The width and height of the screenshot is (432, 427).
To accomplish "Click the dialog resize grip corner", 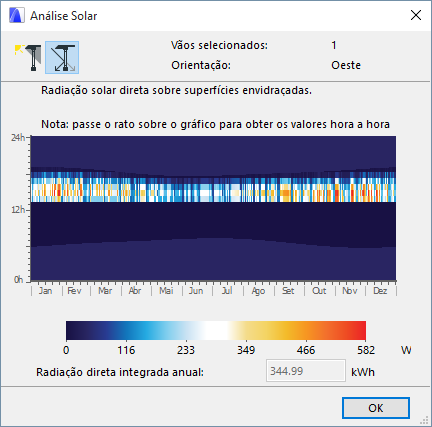I will 424,420.
